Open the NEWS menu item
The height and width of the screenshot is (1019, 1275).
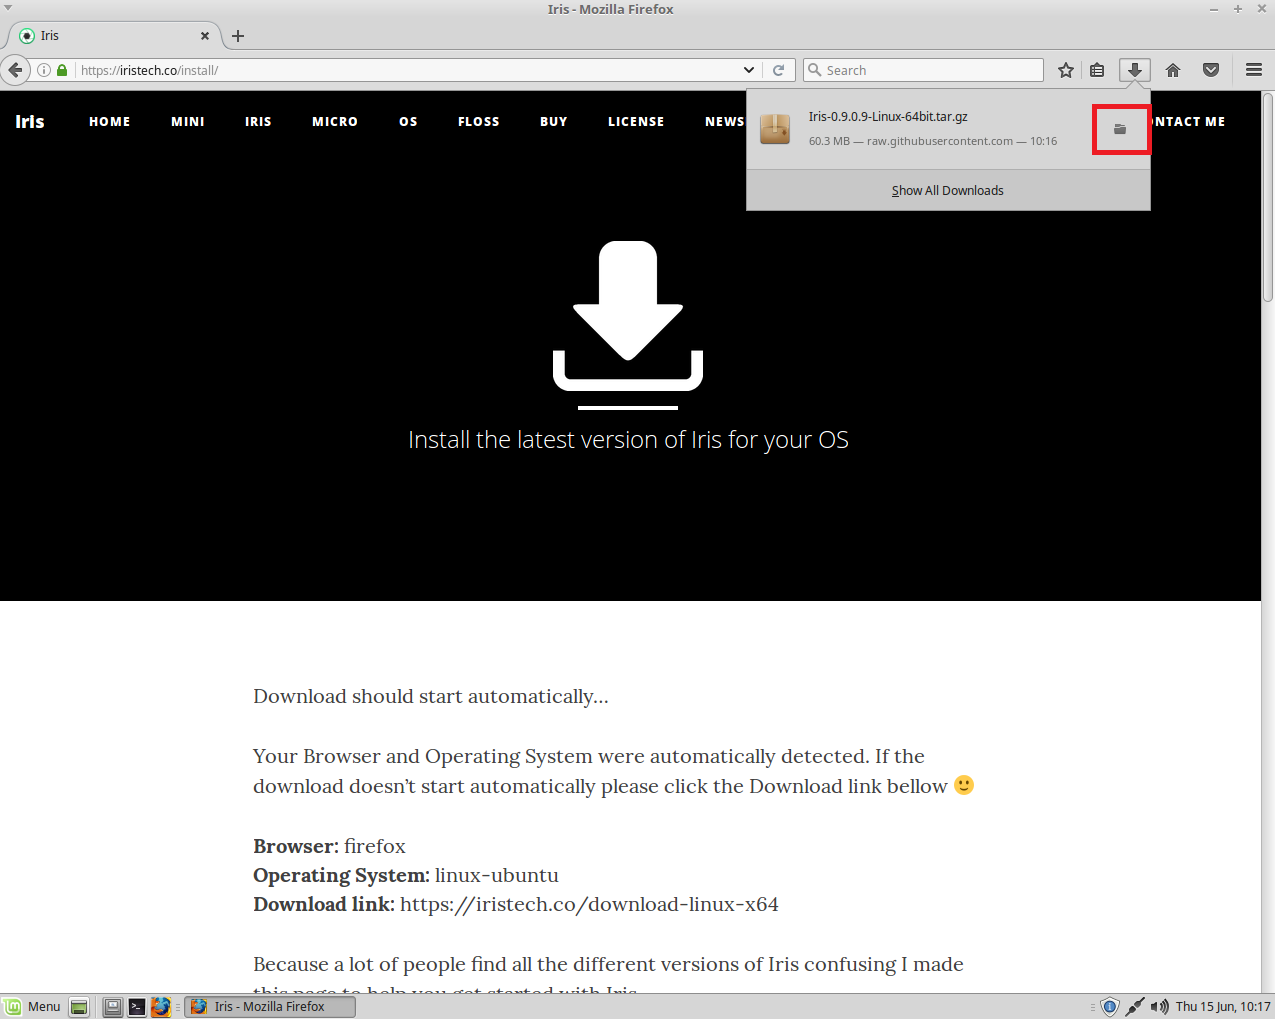click(x=724, y=121)
